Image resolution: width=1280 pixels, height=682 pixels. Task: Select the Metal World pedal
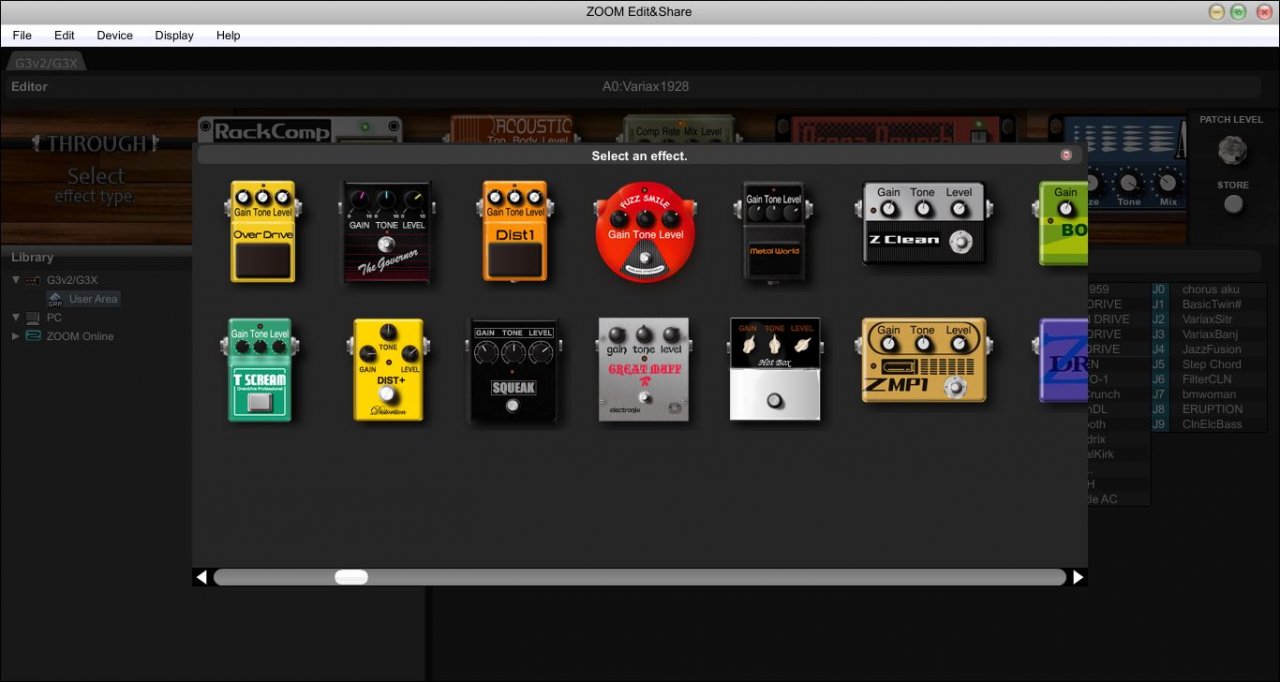(774, 231)
